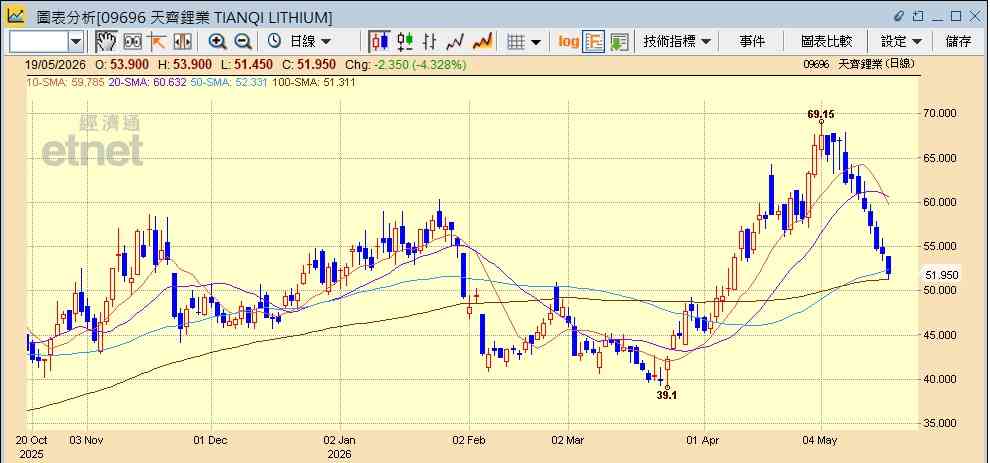Screen dimensions: 990x463
Task: Switch to orange area chart style
Action: tap(482, 42)
